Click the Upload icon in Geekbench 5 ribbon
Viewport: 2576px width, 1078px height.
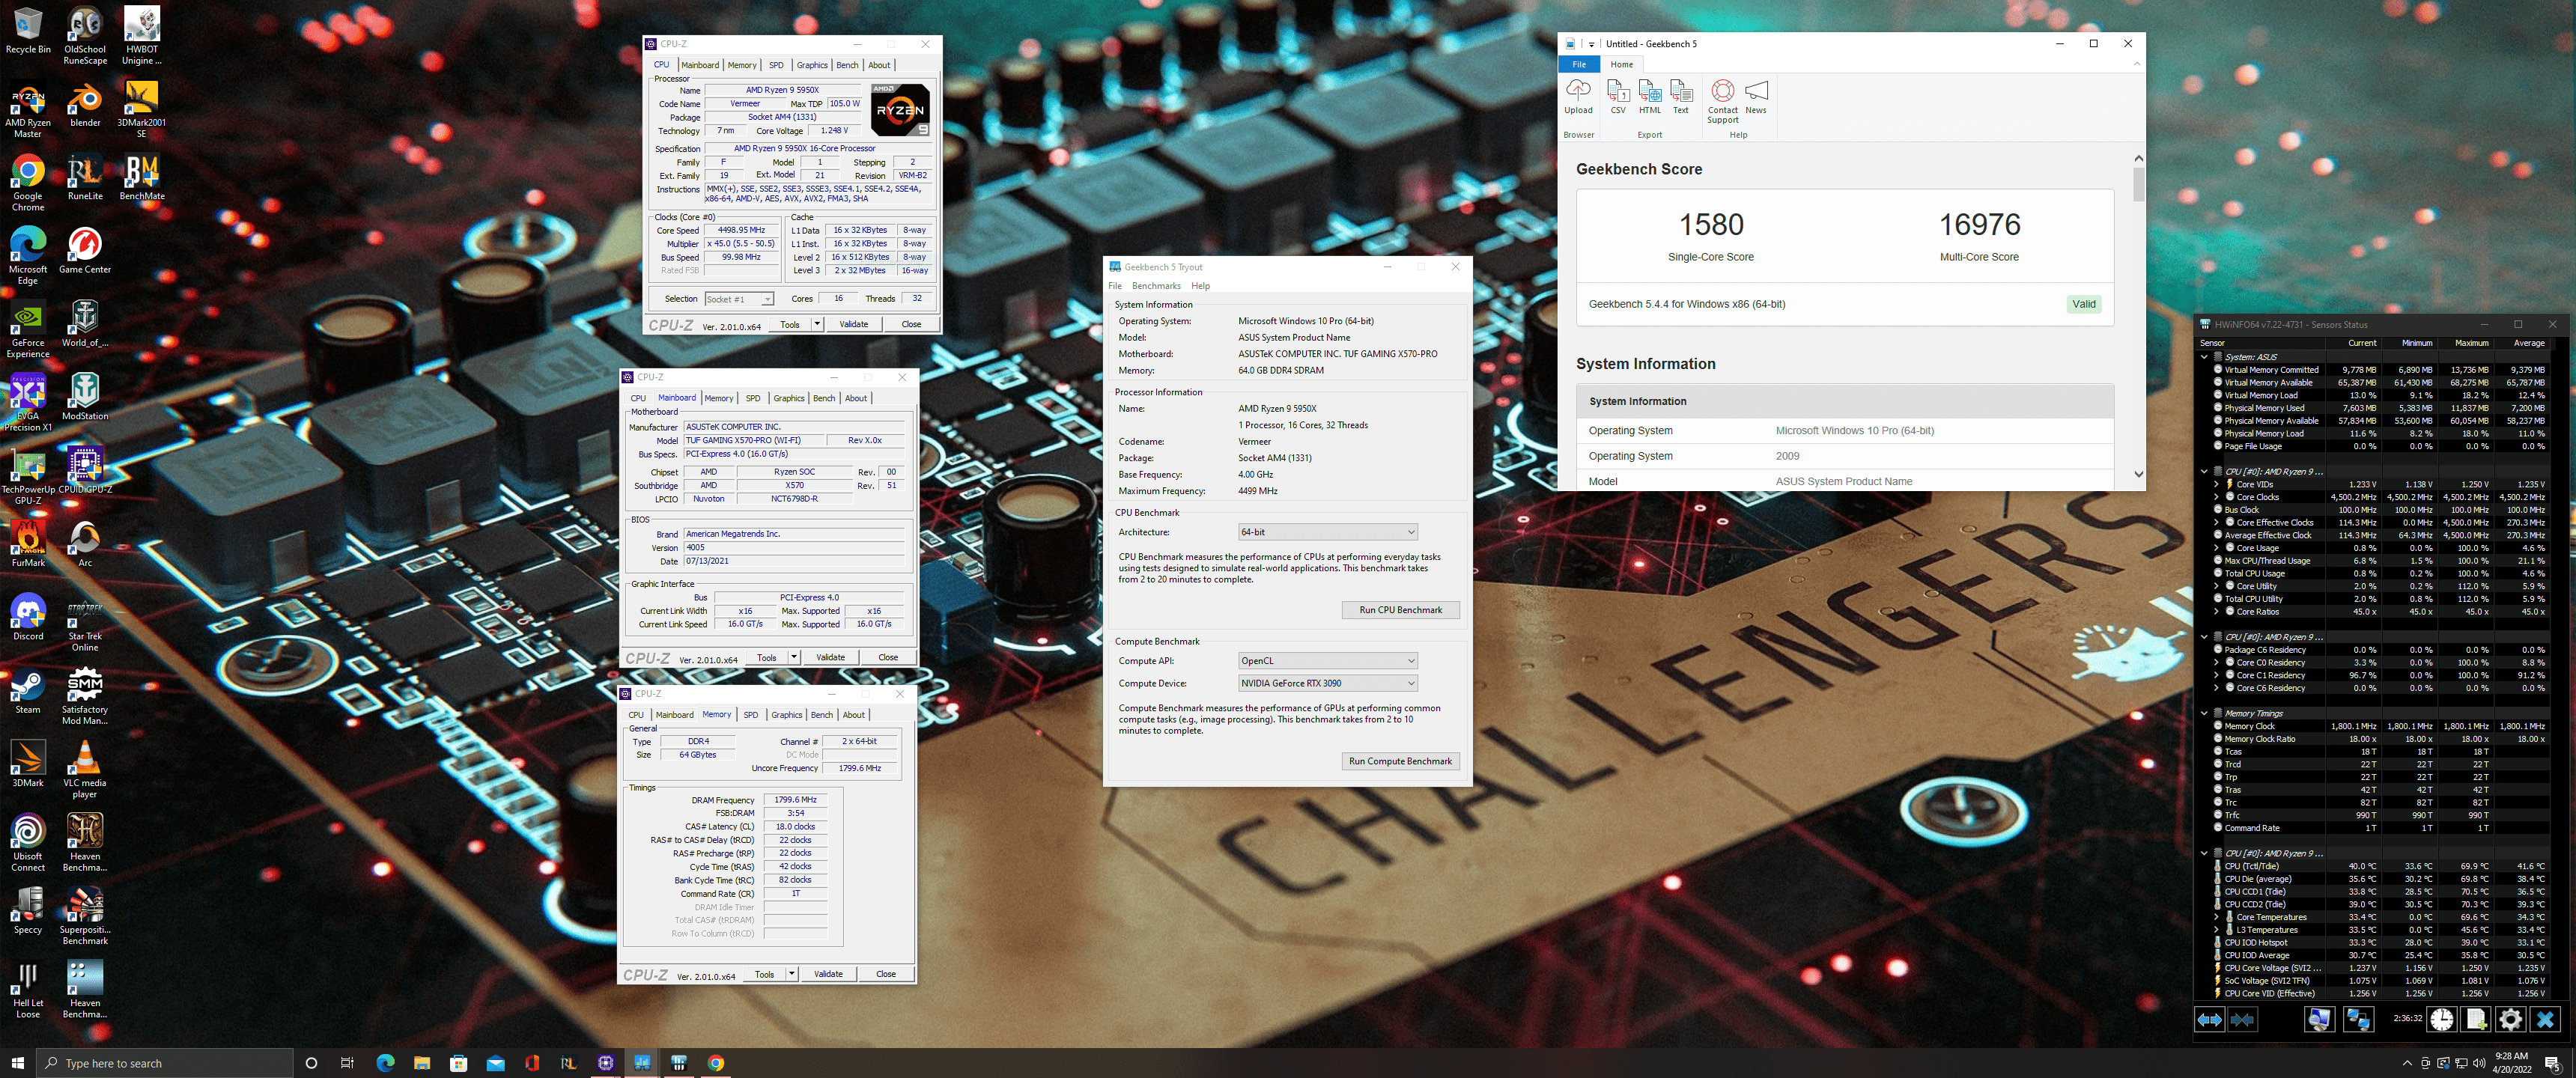pyautogui.click(x=1578, y=97)
